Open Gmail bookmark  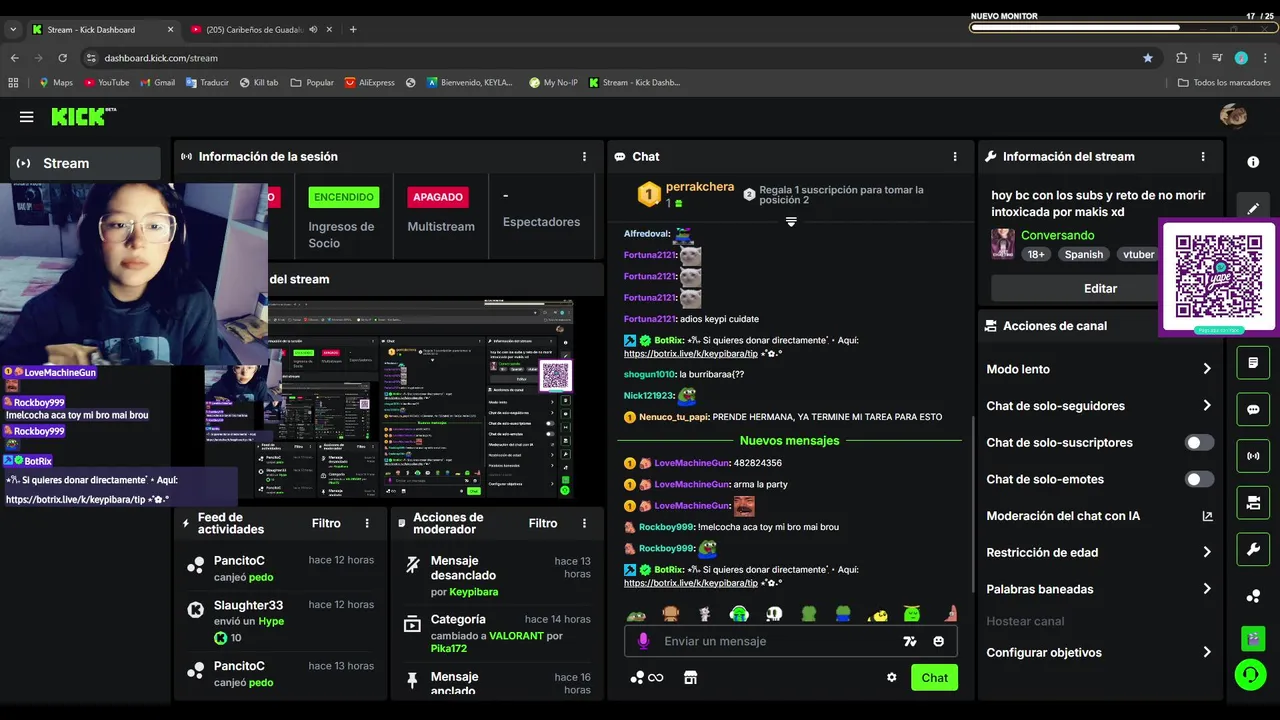point(158,82)
